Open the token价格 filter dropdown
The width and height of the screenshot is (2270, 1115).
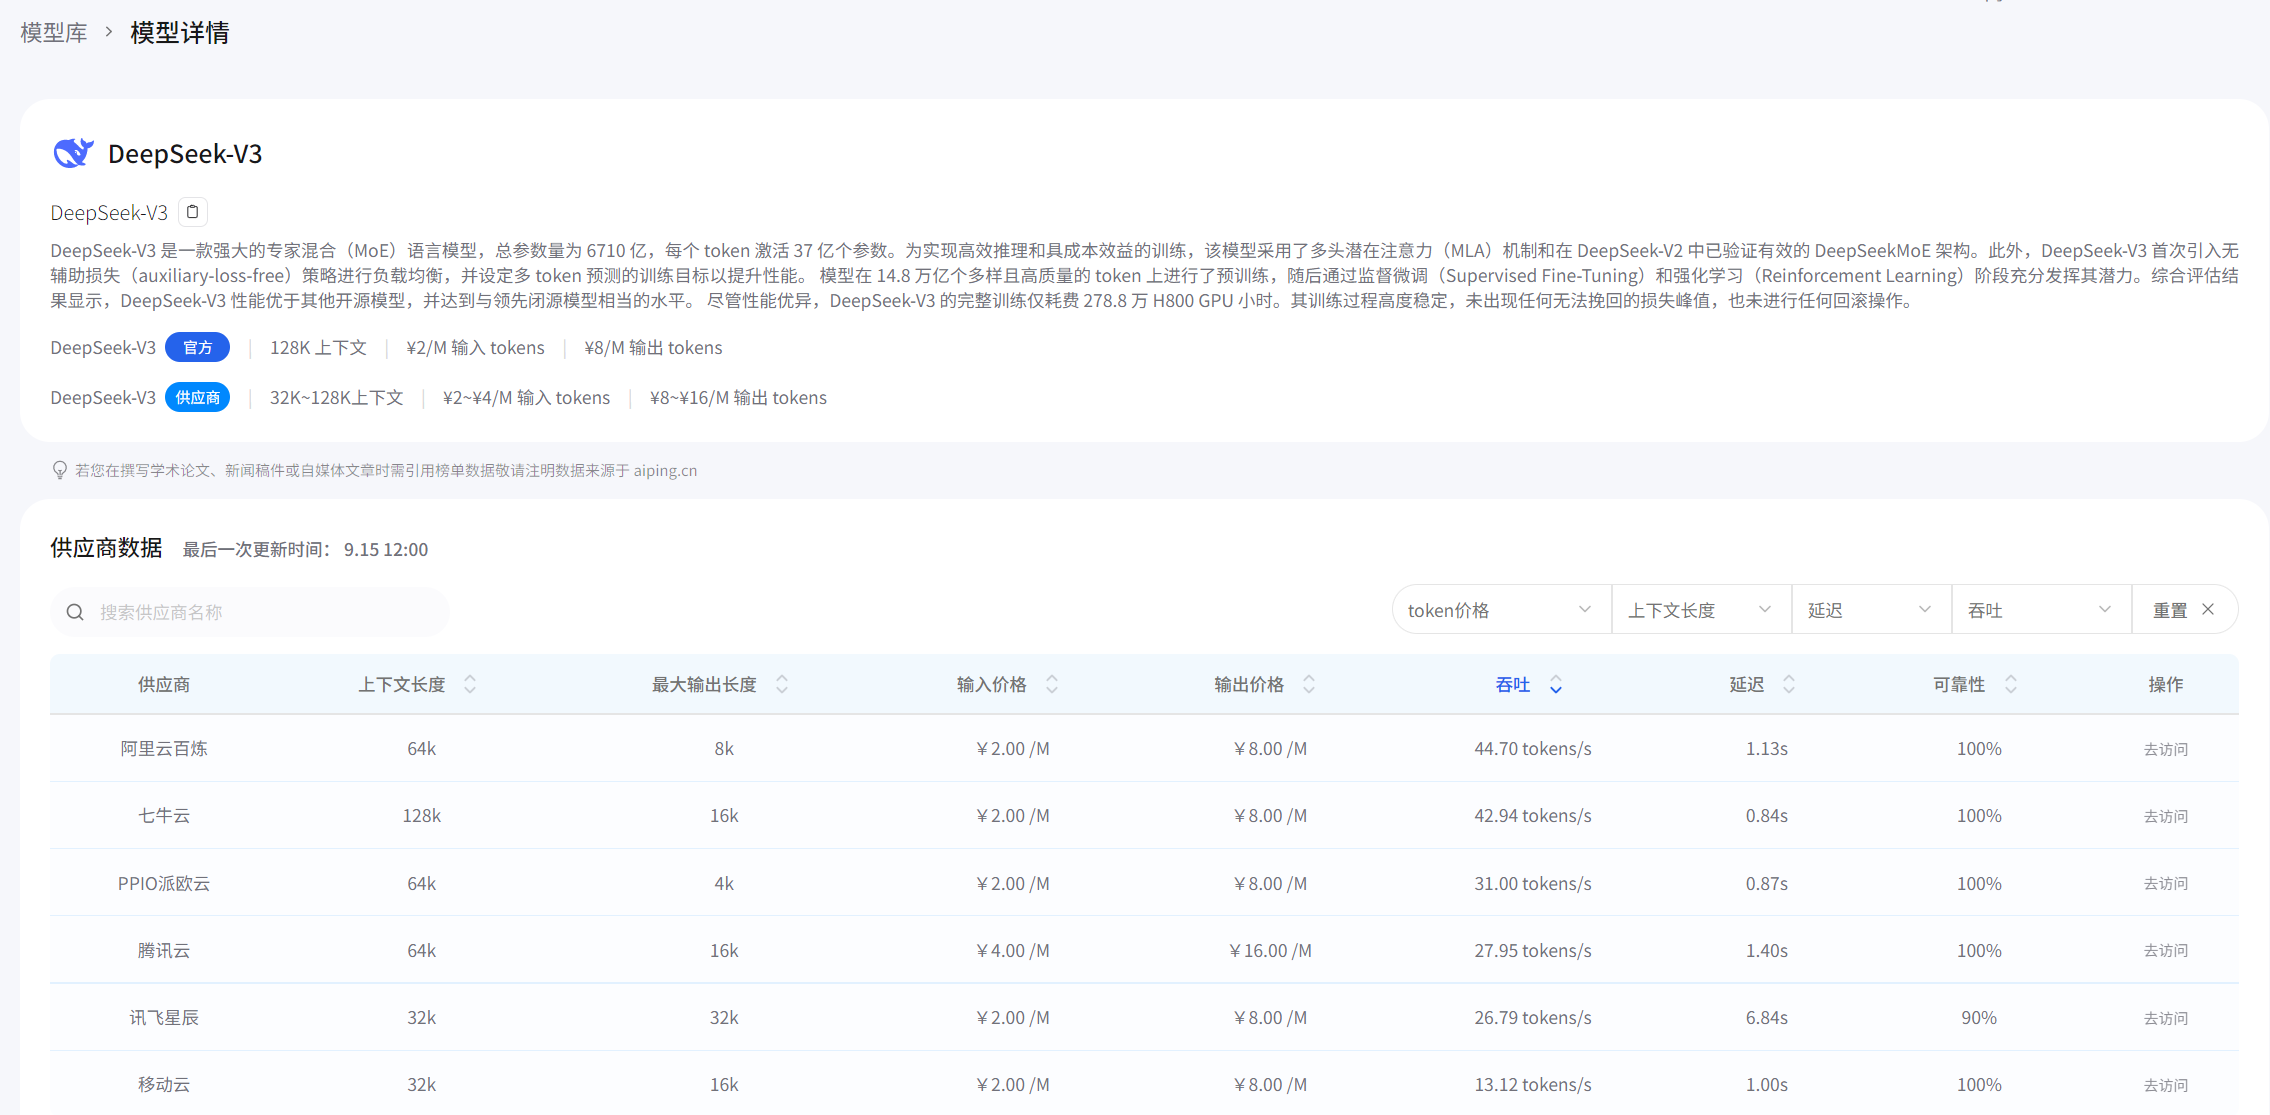[x=1502, y=610]
